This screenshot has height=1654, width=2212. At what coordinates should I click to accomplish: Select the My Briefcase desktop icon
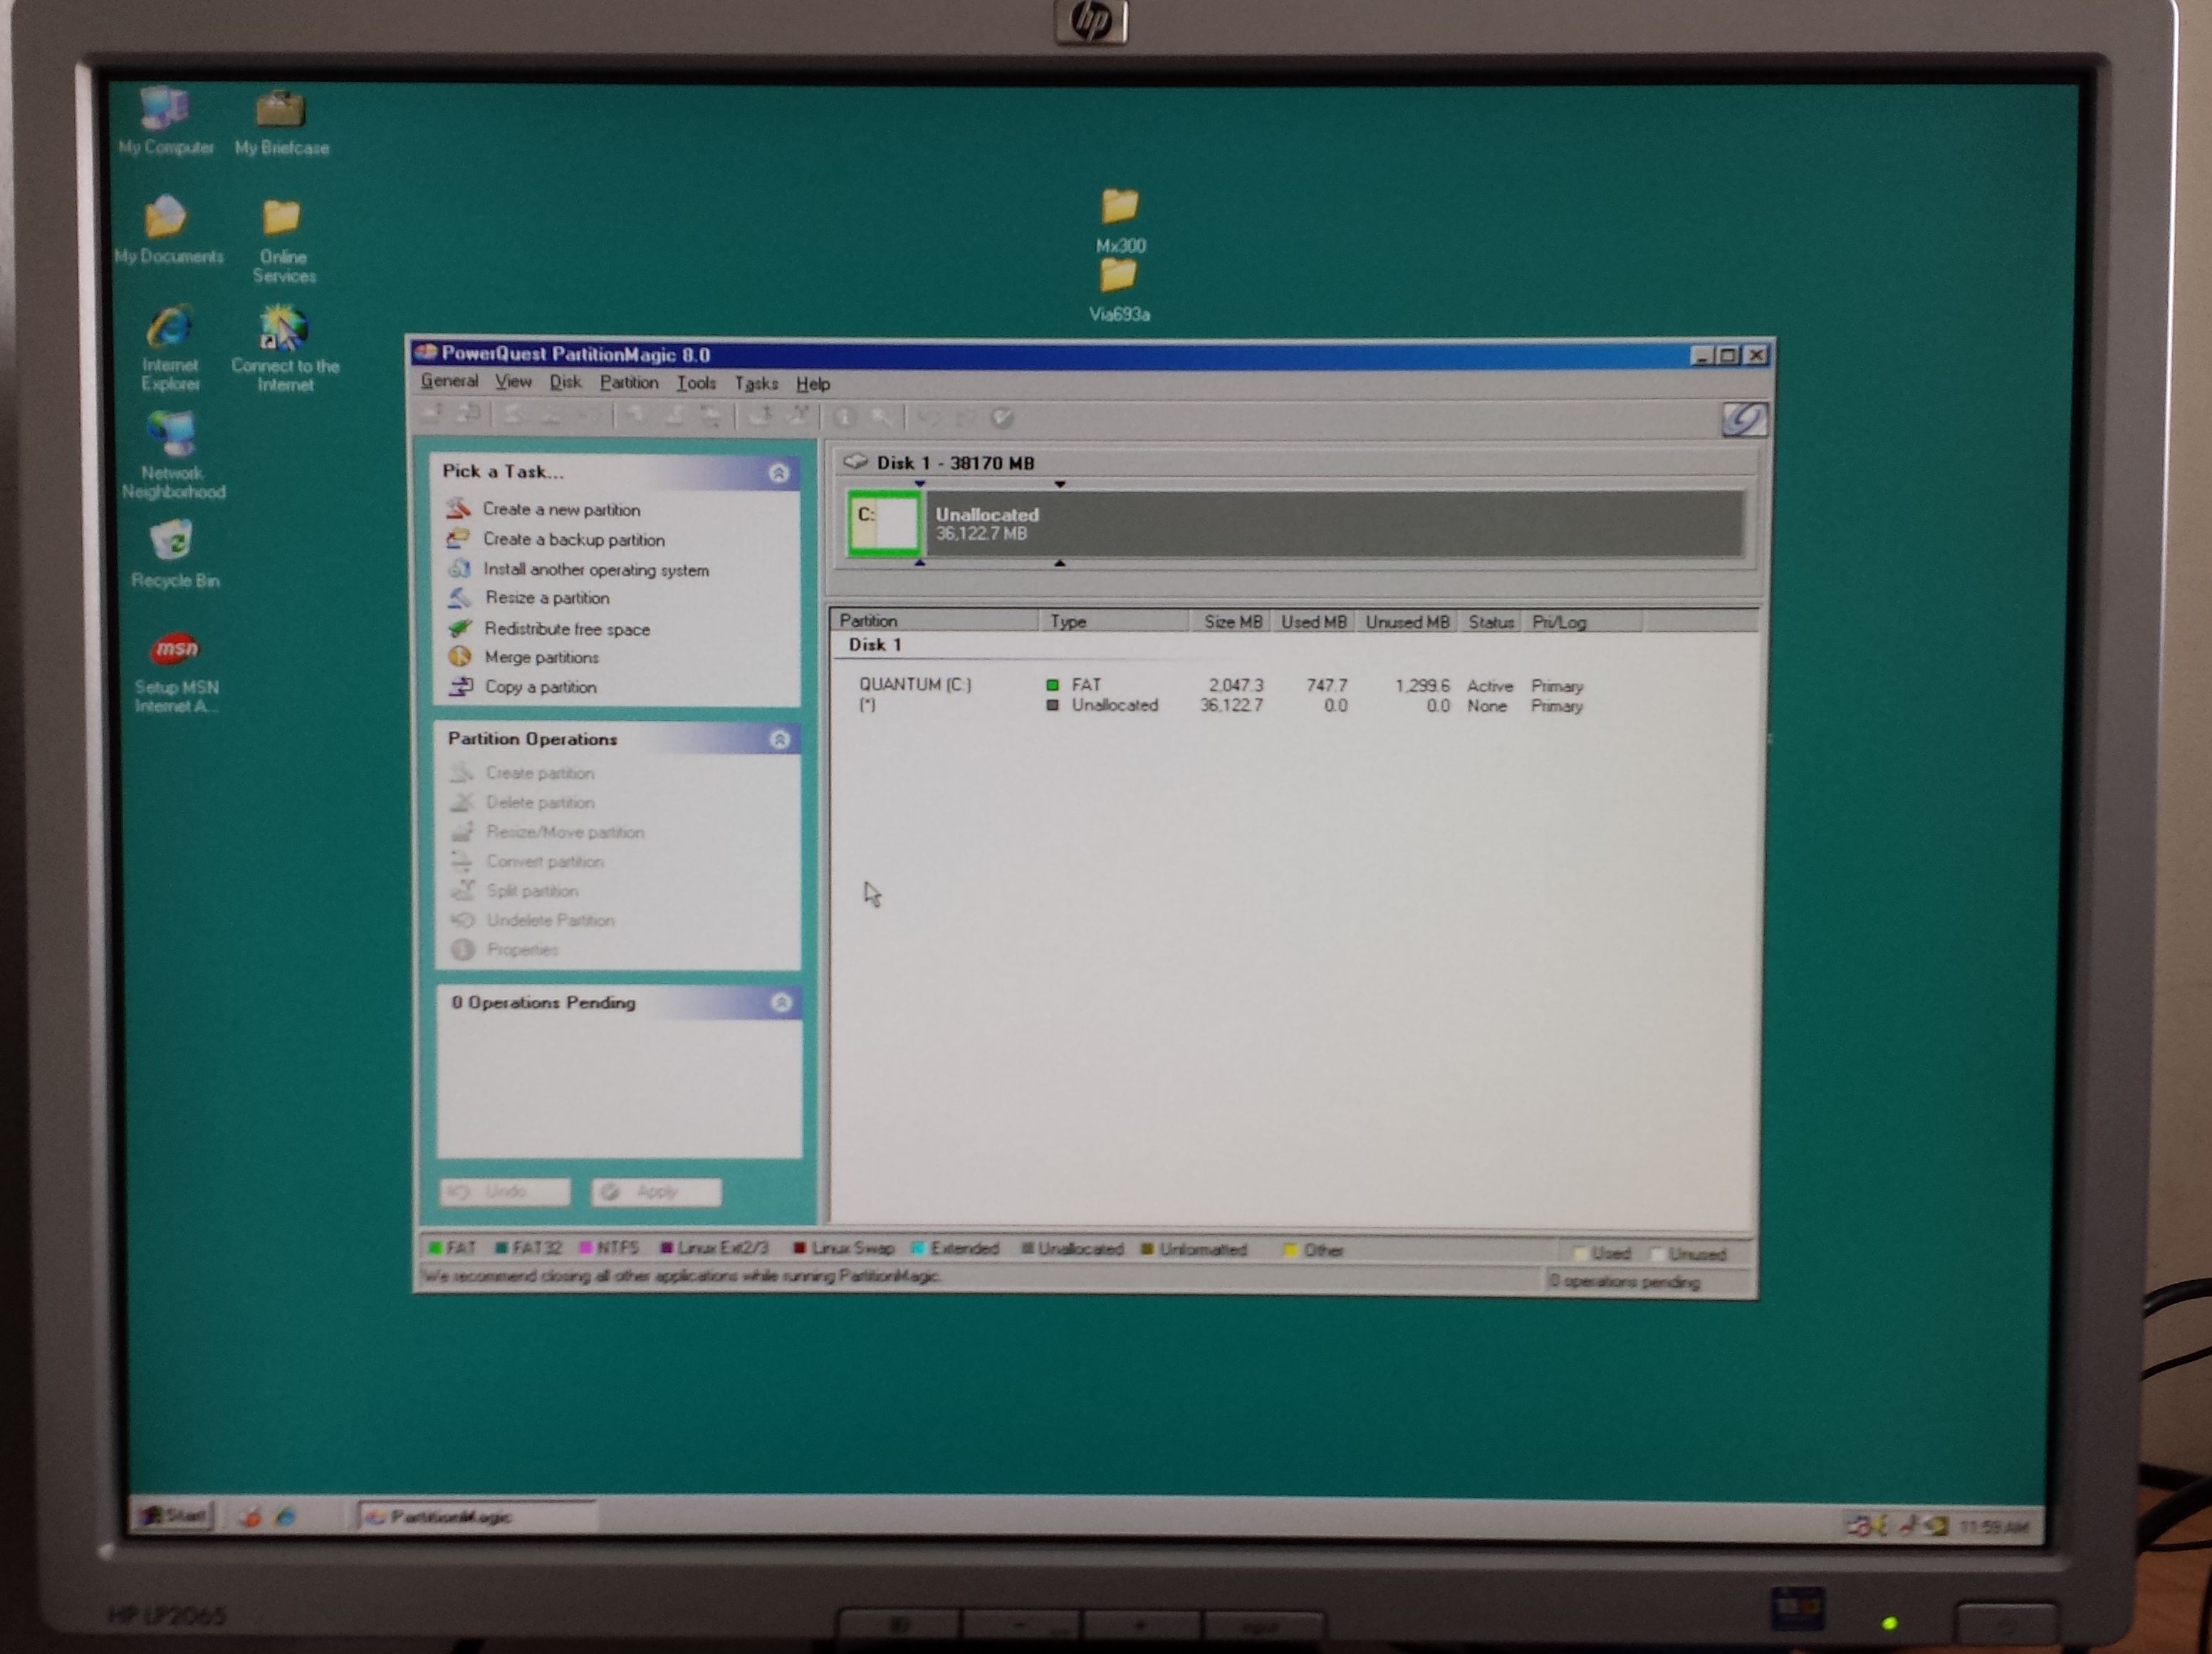point(281,123)
